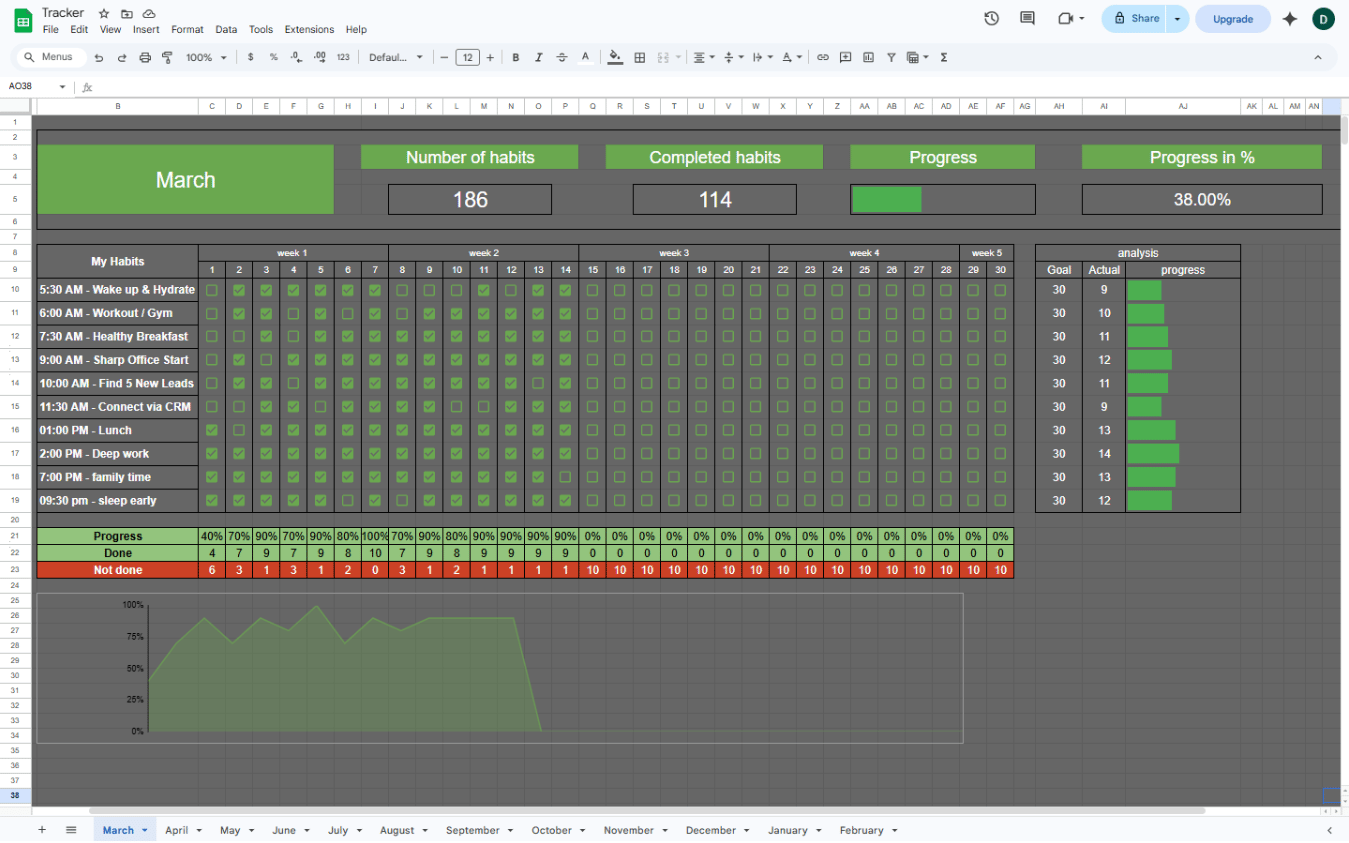The height and width of the screenshot is (843, 1349).
Task: Open the comments history panel
Action: [x=1027, y=18]
